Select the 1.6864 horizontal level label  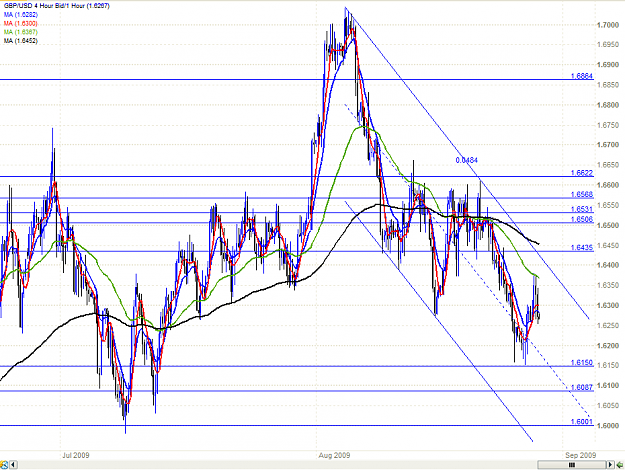pyautogui.click(x=582, y=76)
